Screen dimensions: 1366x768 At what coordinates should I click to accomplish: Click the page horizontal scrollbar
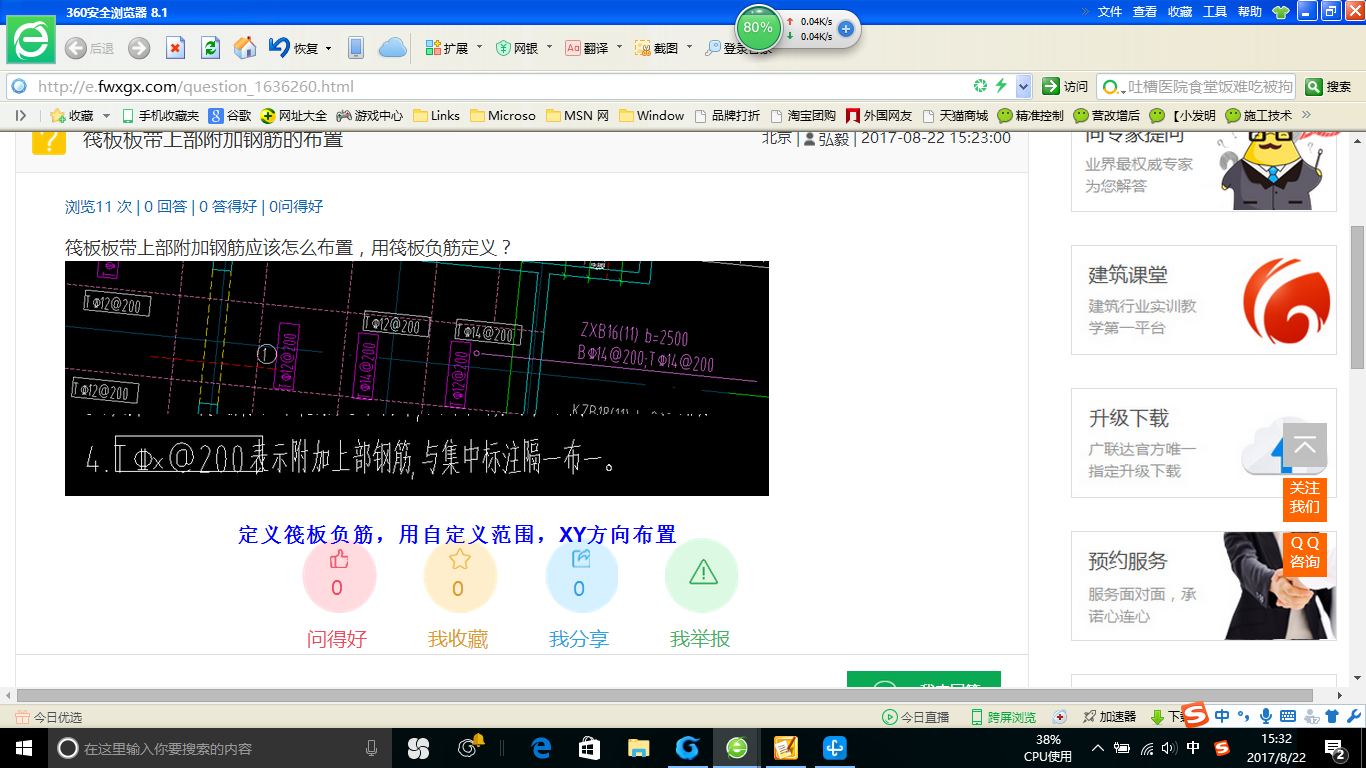(665, 695)
